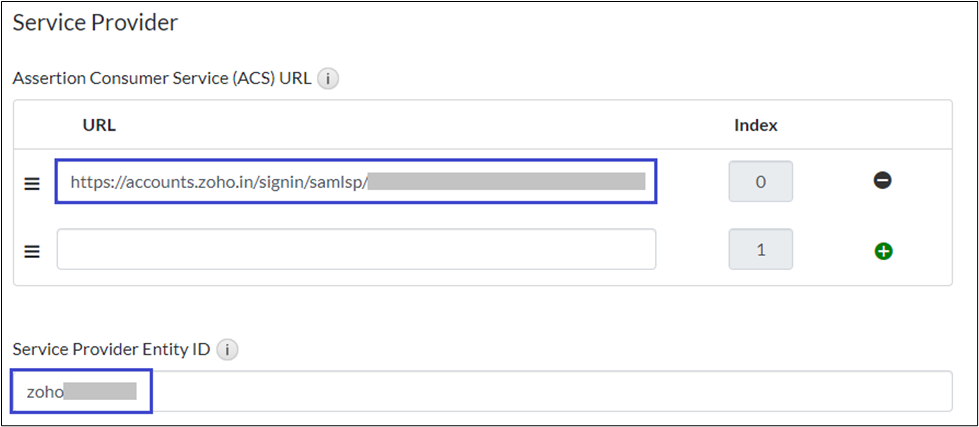Viewport: 979px width, 427px height.
Task: Remove the ACS URL row with minus icon
Action: click(x=882, y=181)
